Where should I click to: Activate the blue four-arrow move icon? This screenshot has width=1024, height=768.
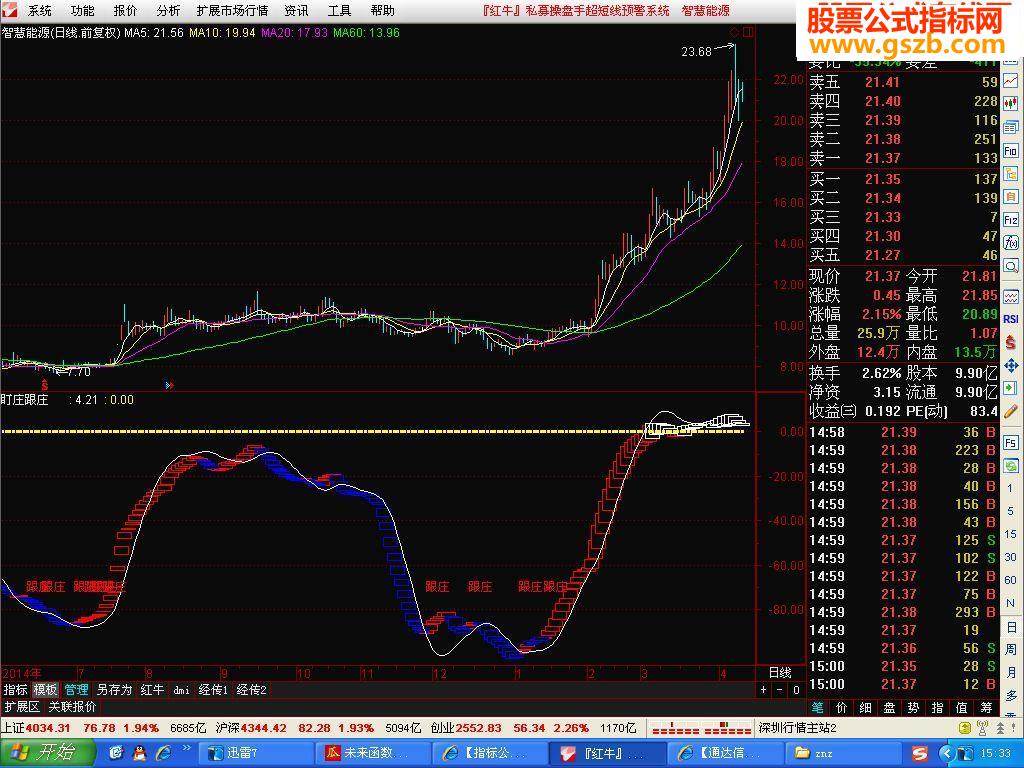coord(1010,365)
